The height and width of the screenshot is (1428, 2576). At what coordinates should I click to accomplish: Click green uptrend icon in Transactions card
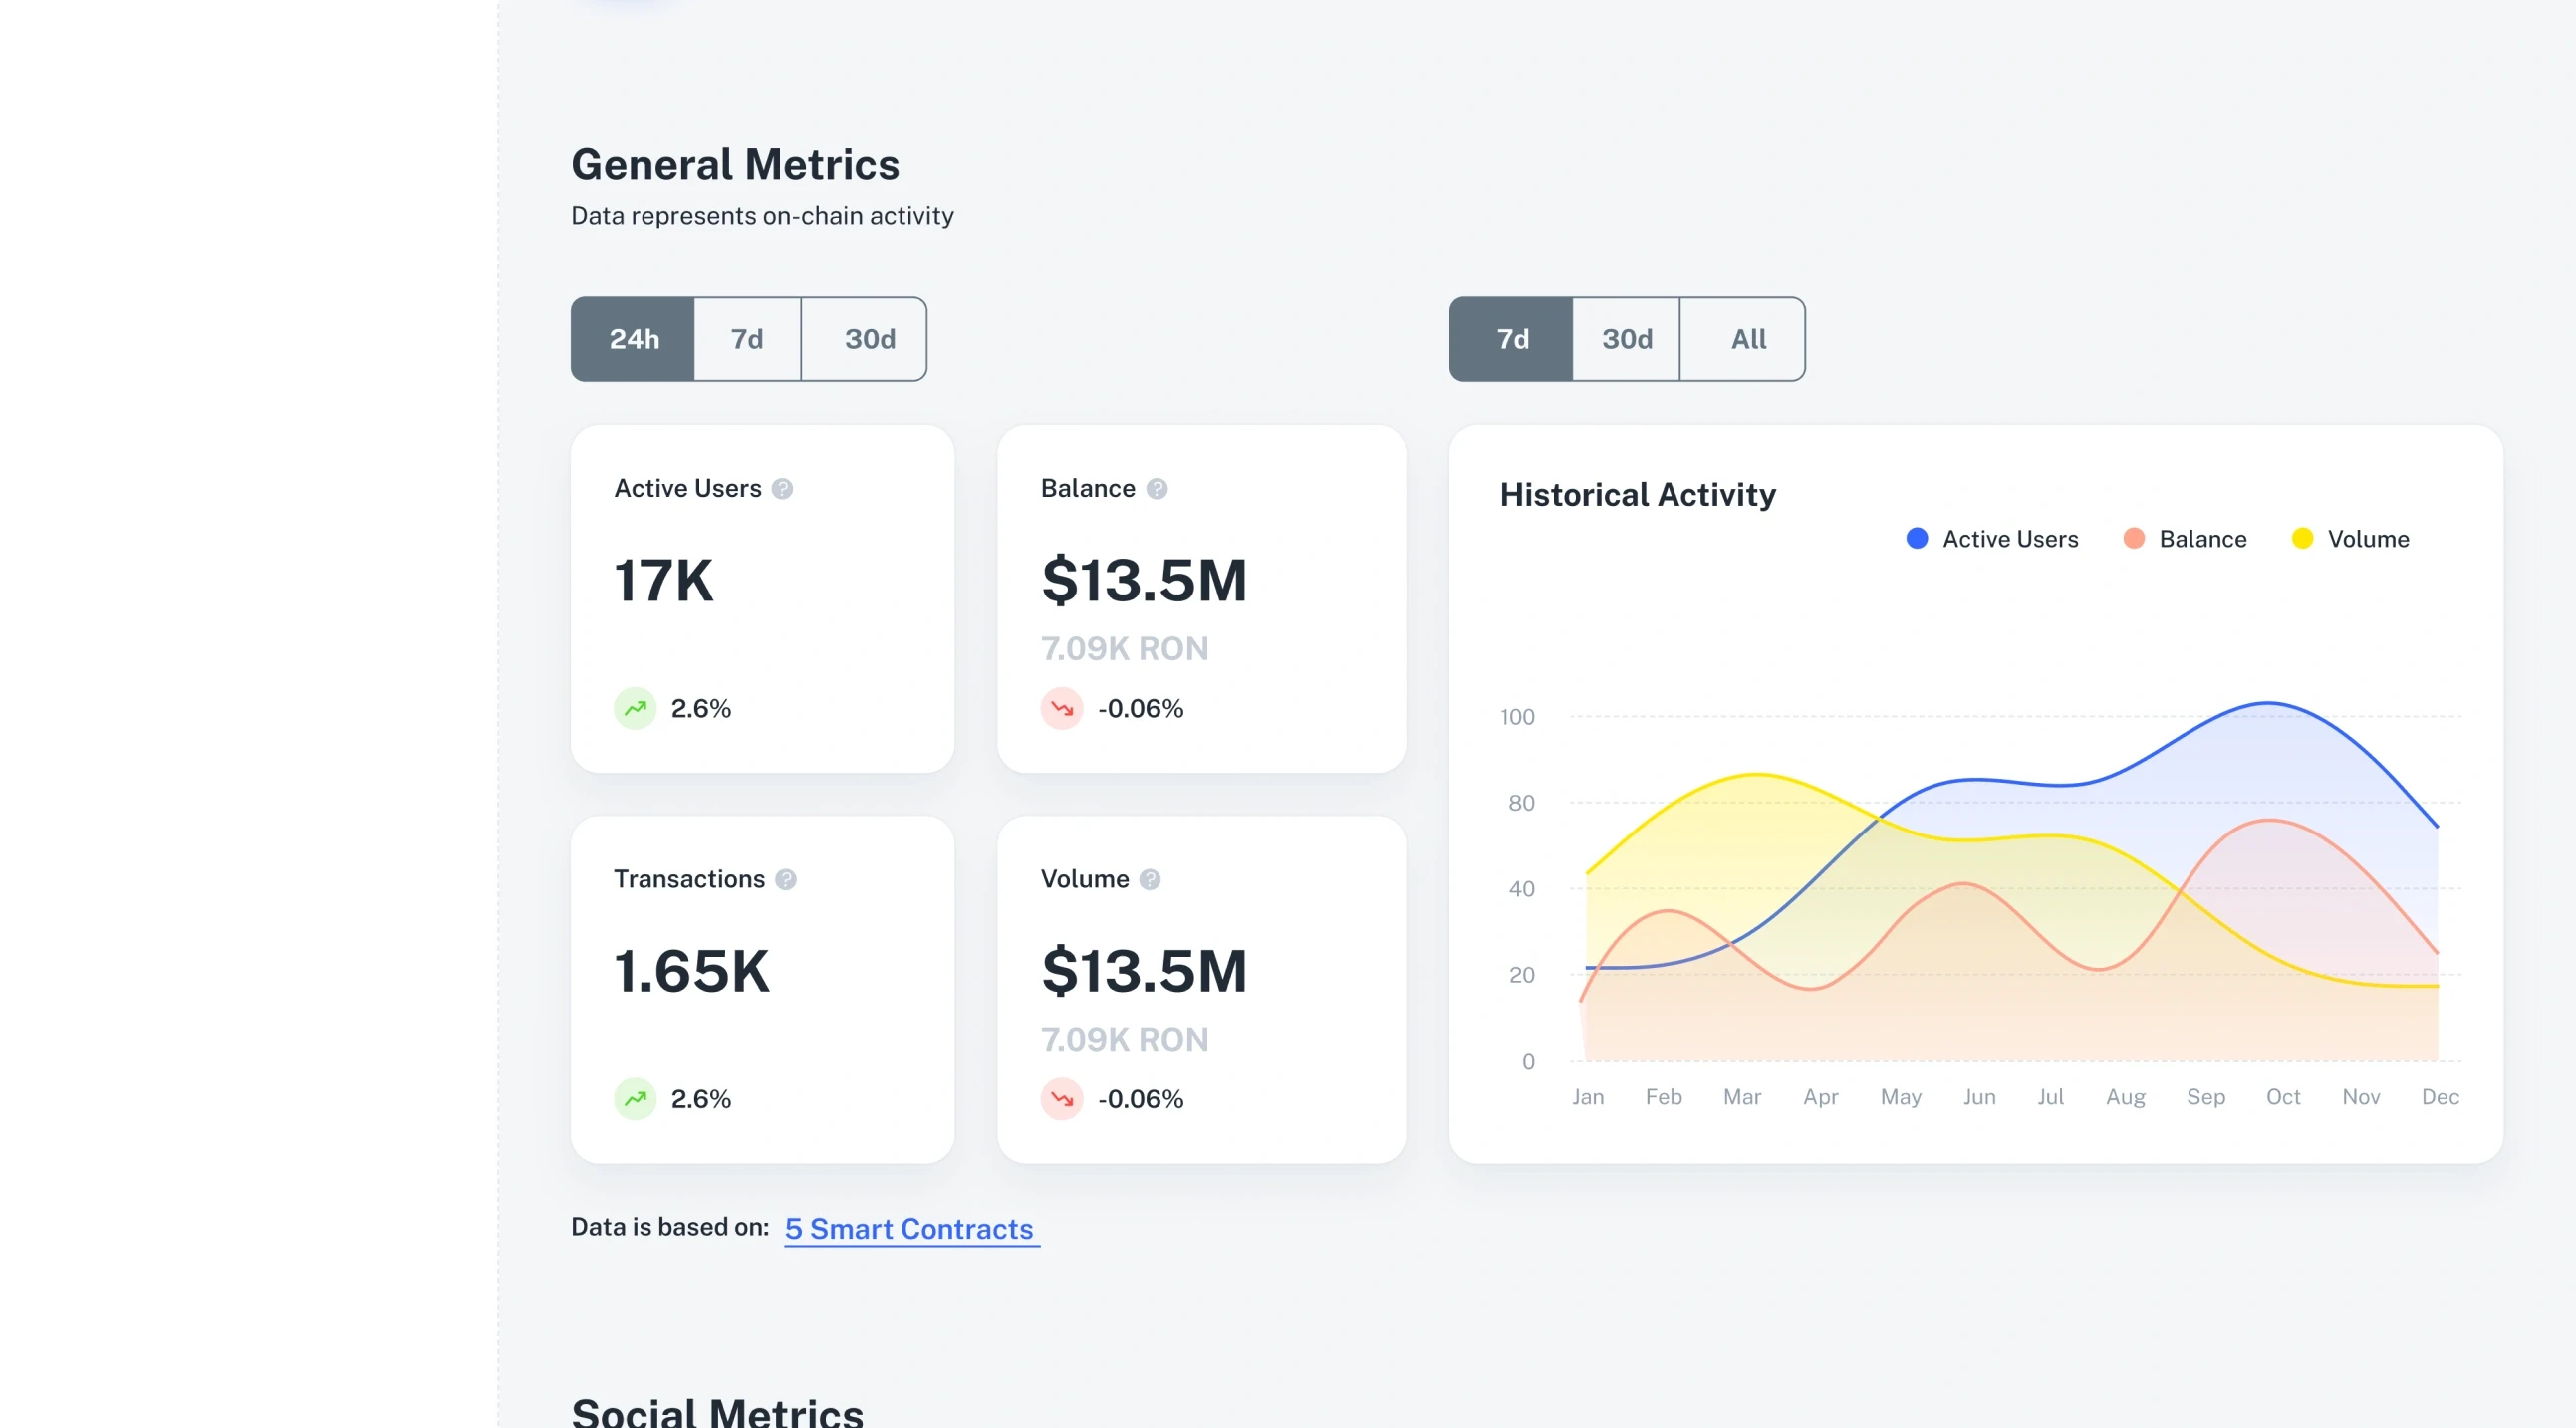pos(635,1100)
